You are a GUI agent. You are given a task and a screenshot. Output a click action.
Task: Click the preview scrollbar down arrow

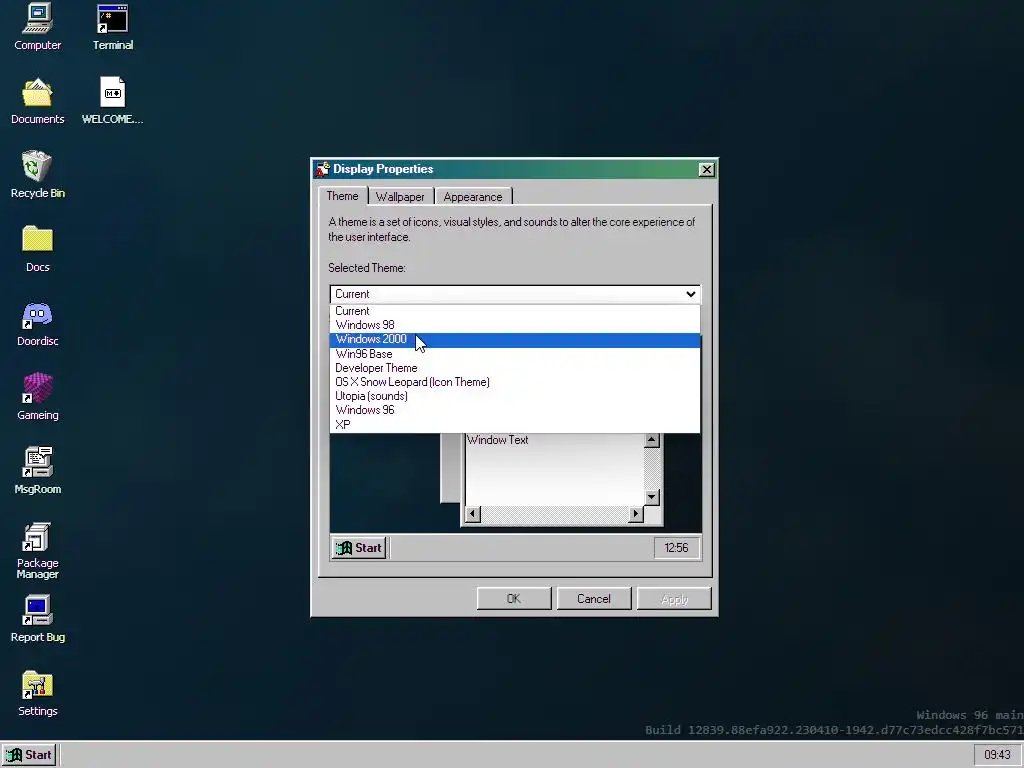651,498
